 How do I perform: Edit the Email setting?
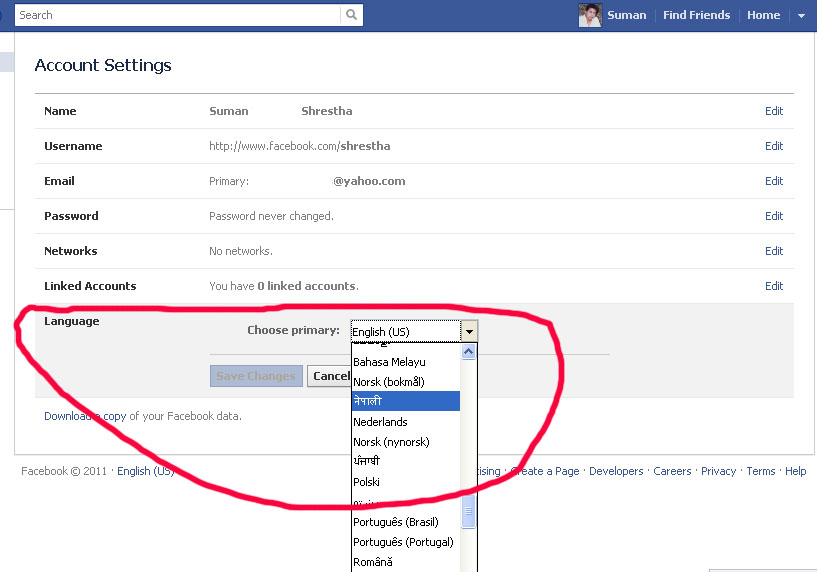click(774, 181)
